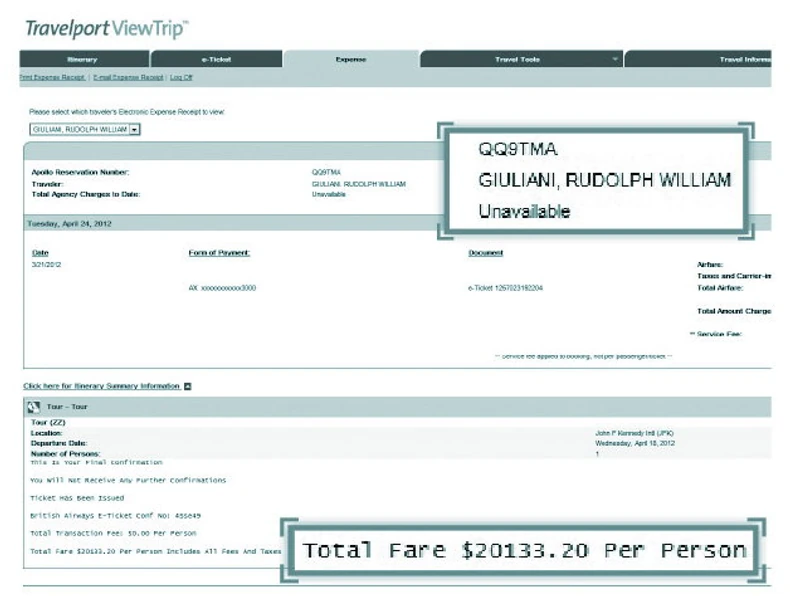Click the Log Off link

(181, 78)
